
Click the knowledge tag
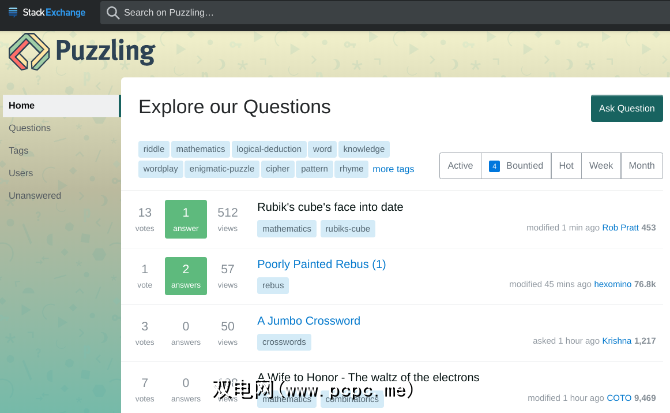pyautogui.click(x=364, y=149)
